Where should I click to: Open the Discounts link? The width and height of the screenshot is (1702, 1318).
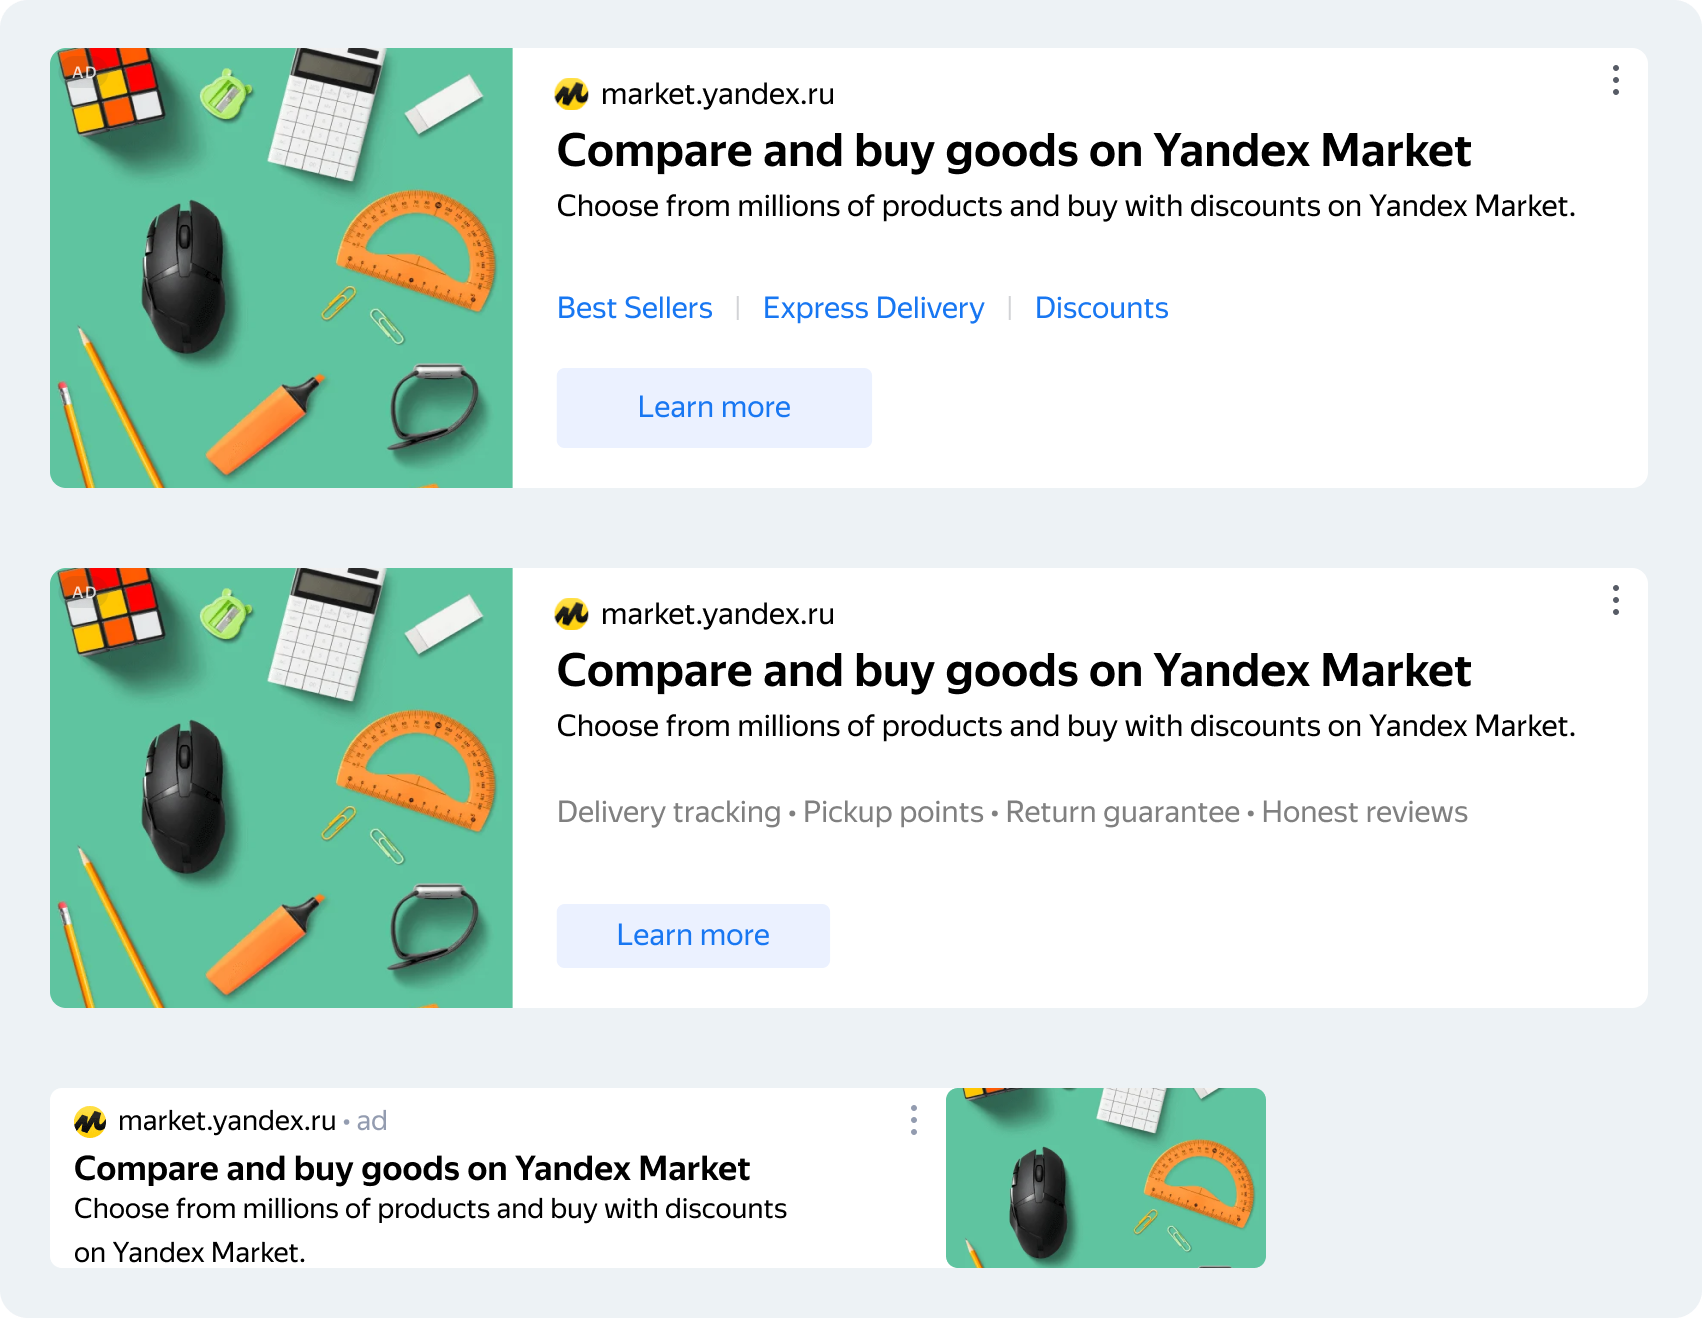click(x=1101, y=308)
